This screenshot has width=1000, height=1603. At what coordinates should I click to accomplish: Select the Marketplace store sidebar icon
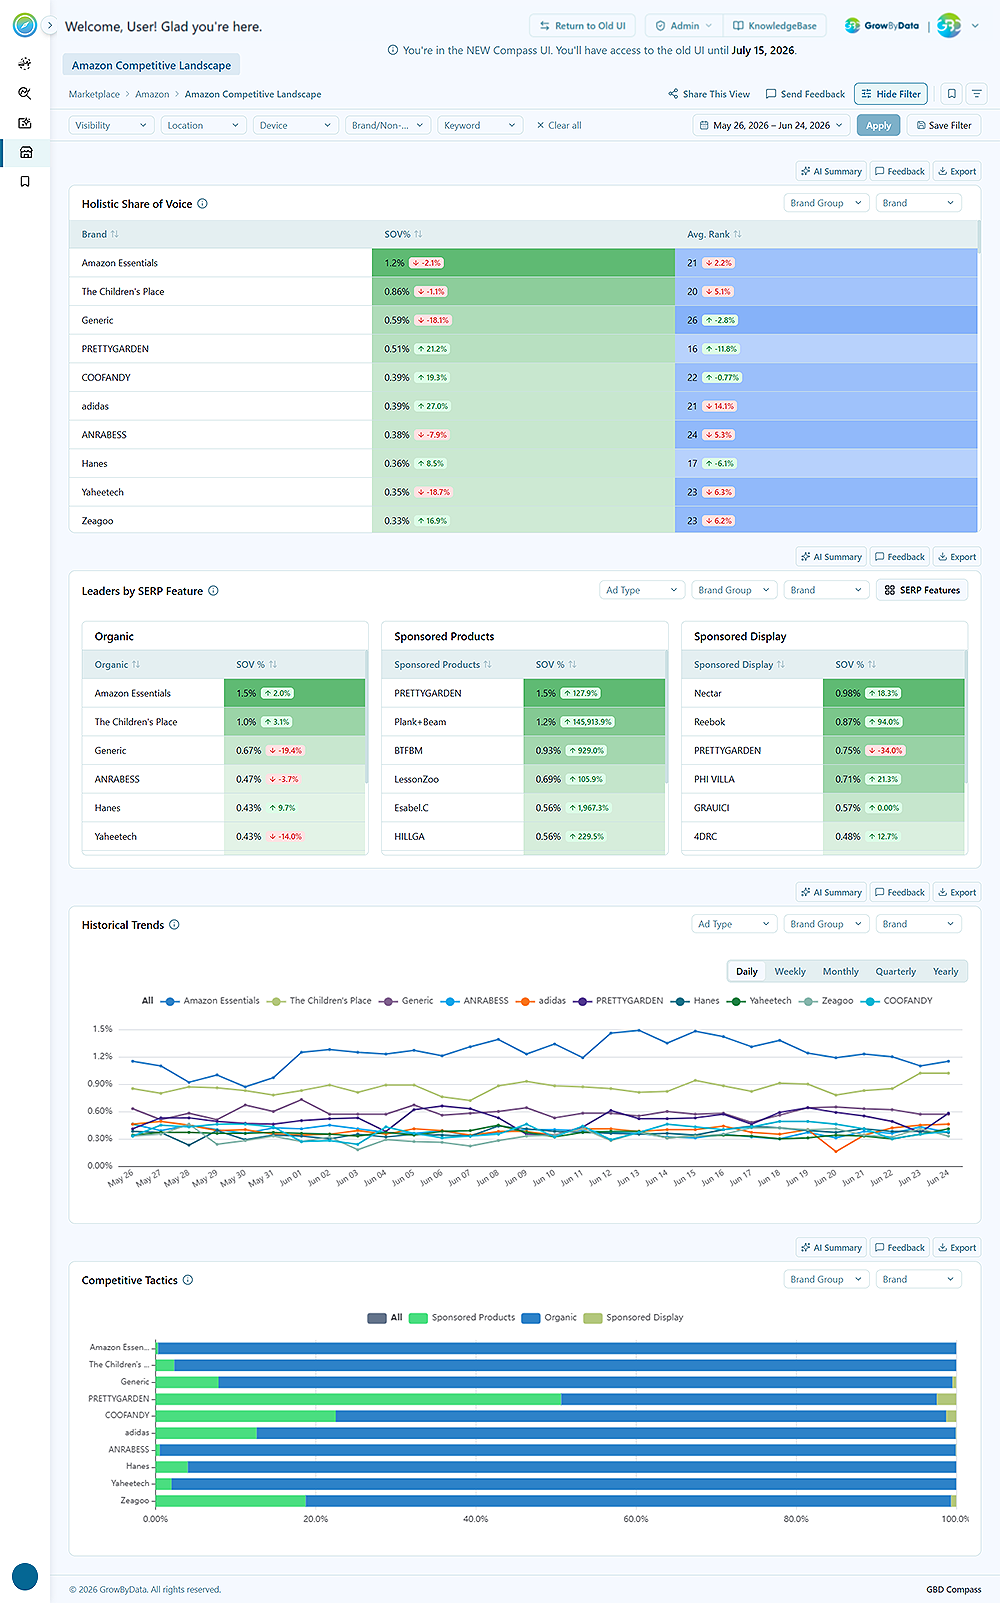25,152
